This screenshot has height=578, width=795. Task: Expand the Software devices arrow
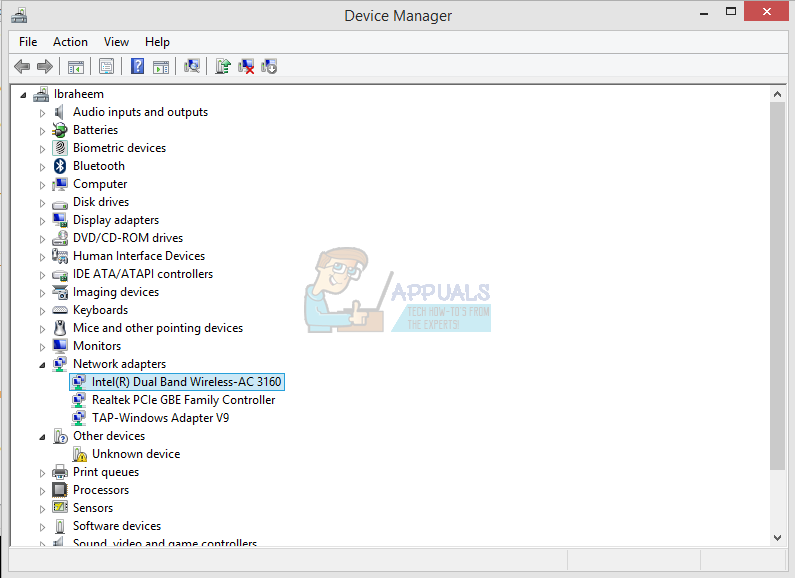point(43,527)
